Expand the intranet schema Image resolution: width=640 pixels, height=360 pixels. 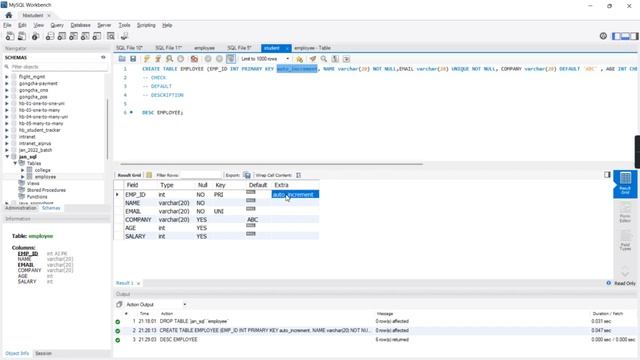click(x=7, y=137)
